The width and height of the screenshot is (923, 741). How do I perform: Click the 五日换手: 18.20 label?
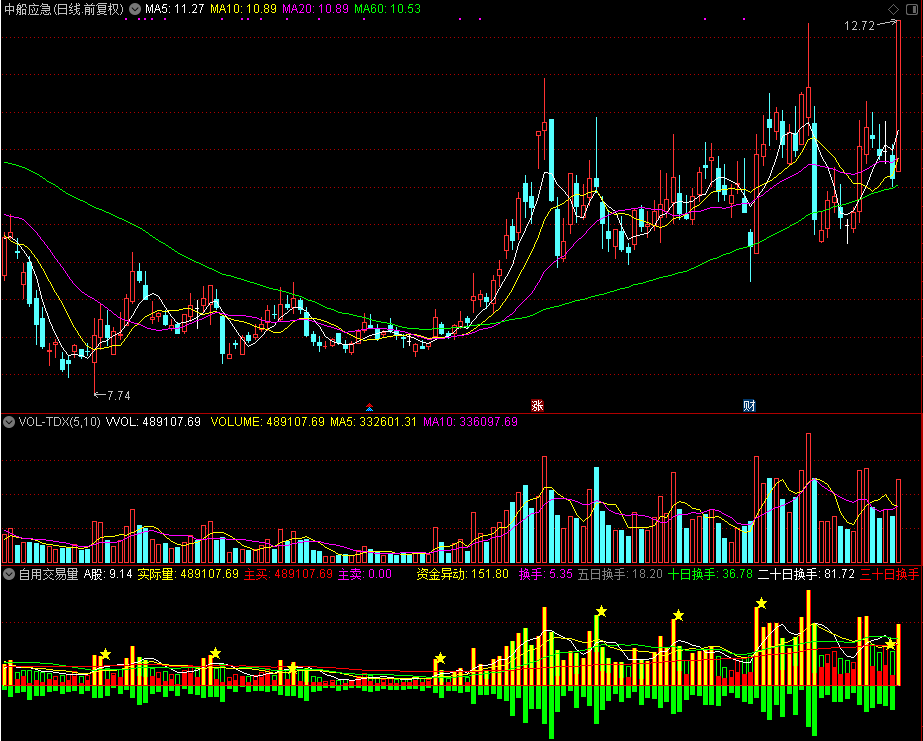(620, 574)
